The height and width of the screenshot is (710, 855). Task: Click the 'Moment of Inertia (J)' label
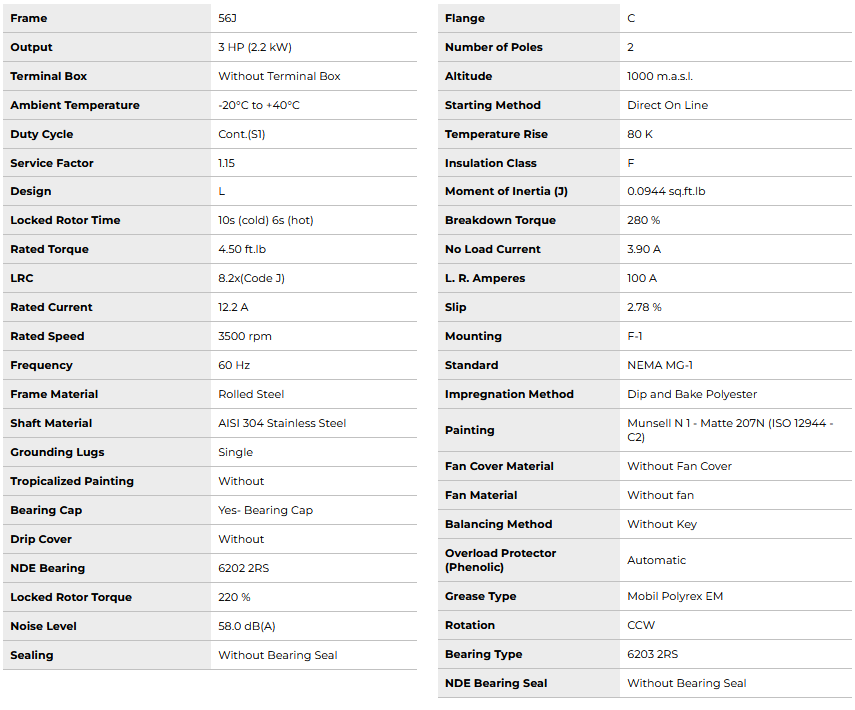[x=506, y=191]
